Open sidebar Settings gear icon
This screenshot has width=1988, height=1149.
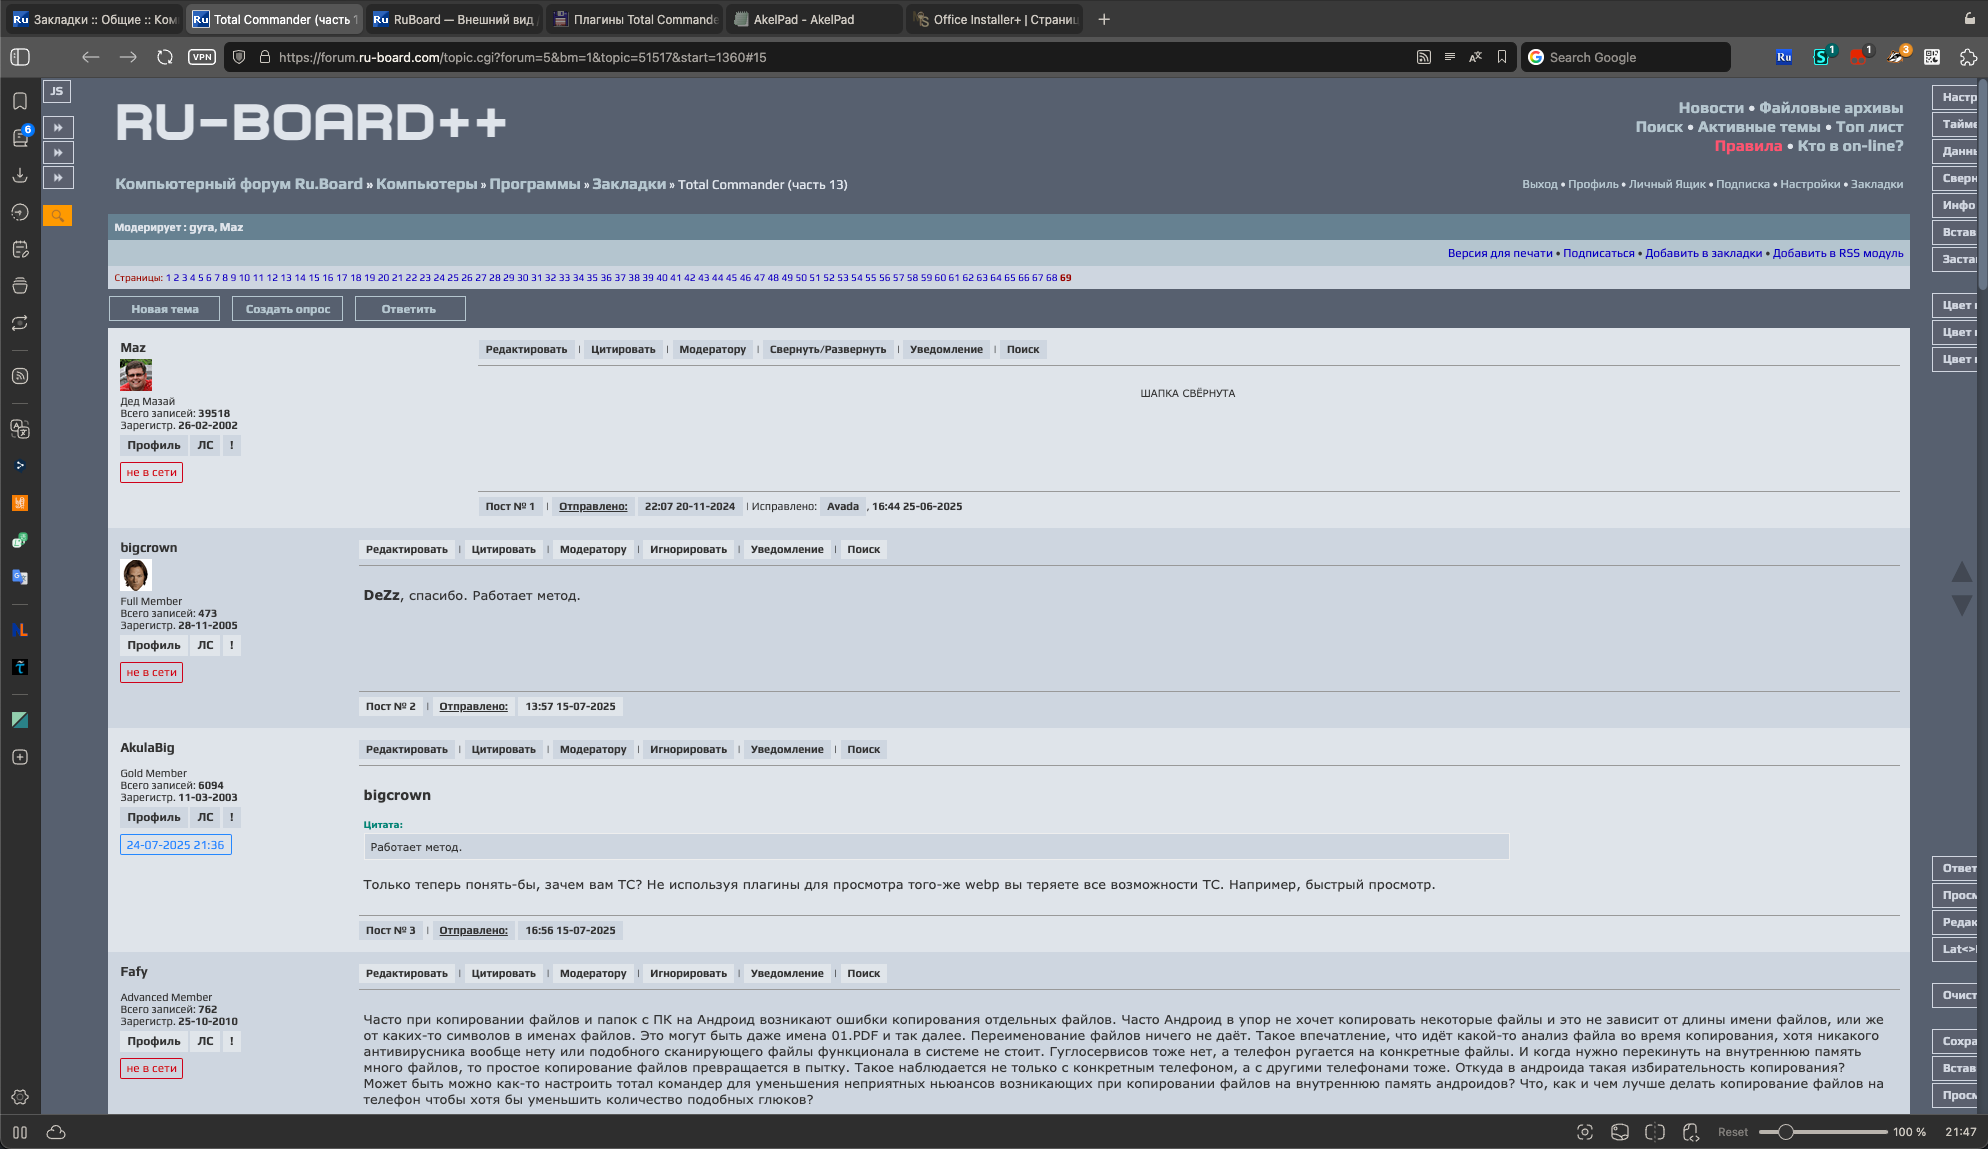[20, 1097]
